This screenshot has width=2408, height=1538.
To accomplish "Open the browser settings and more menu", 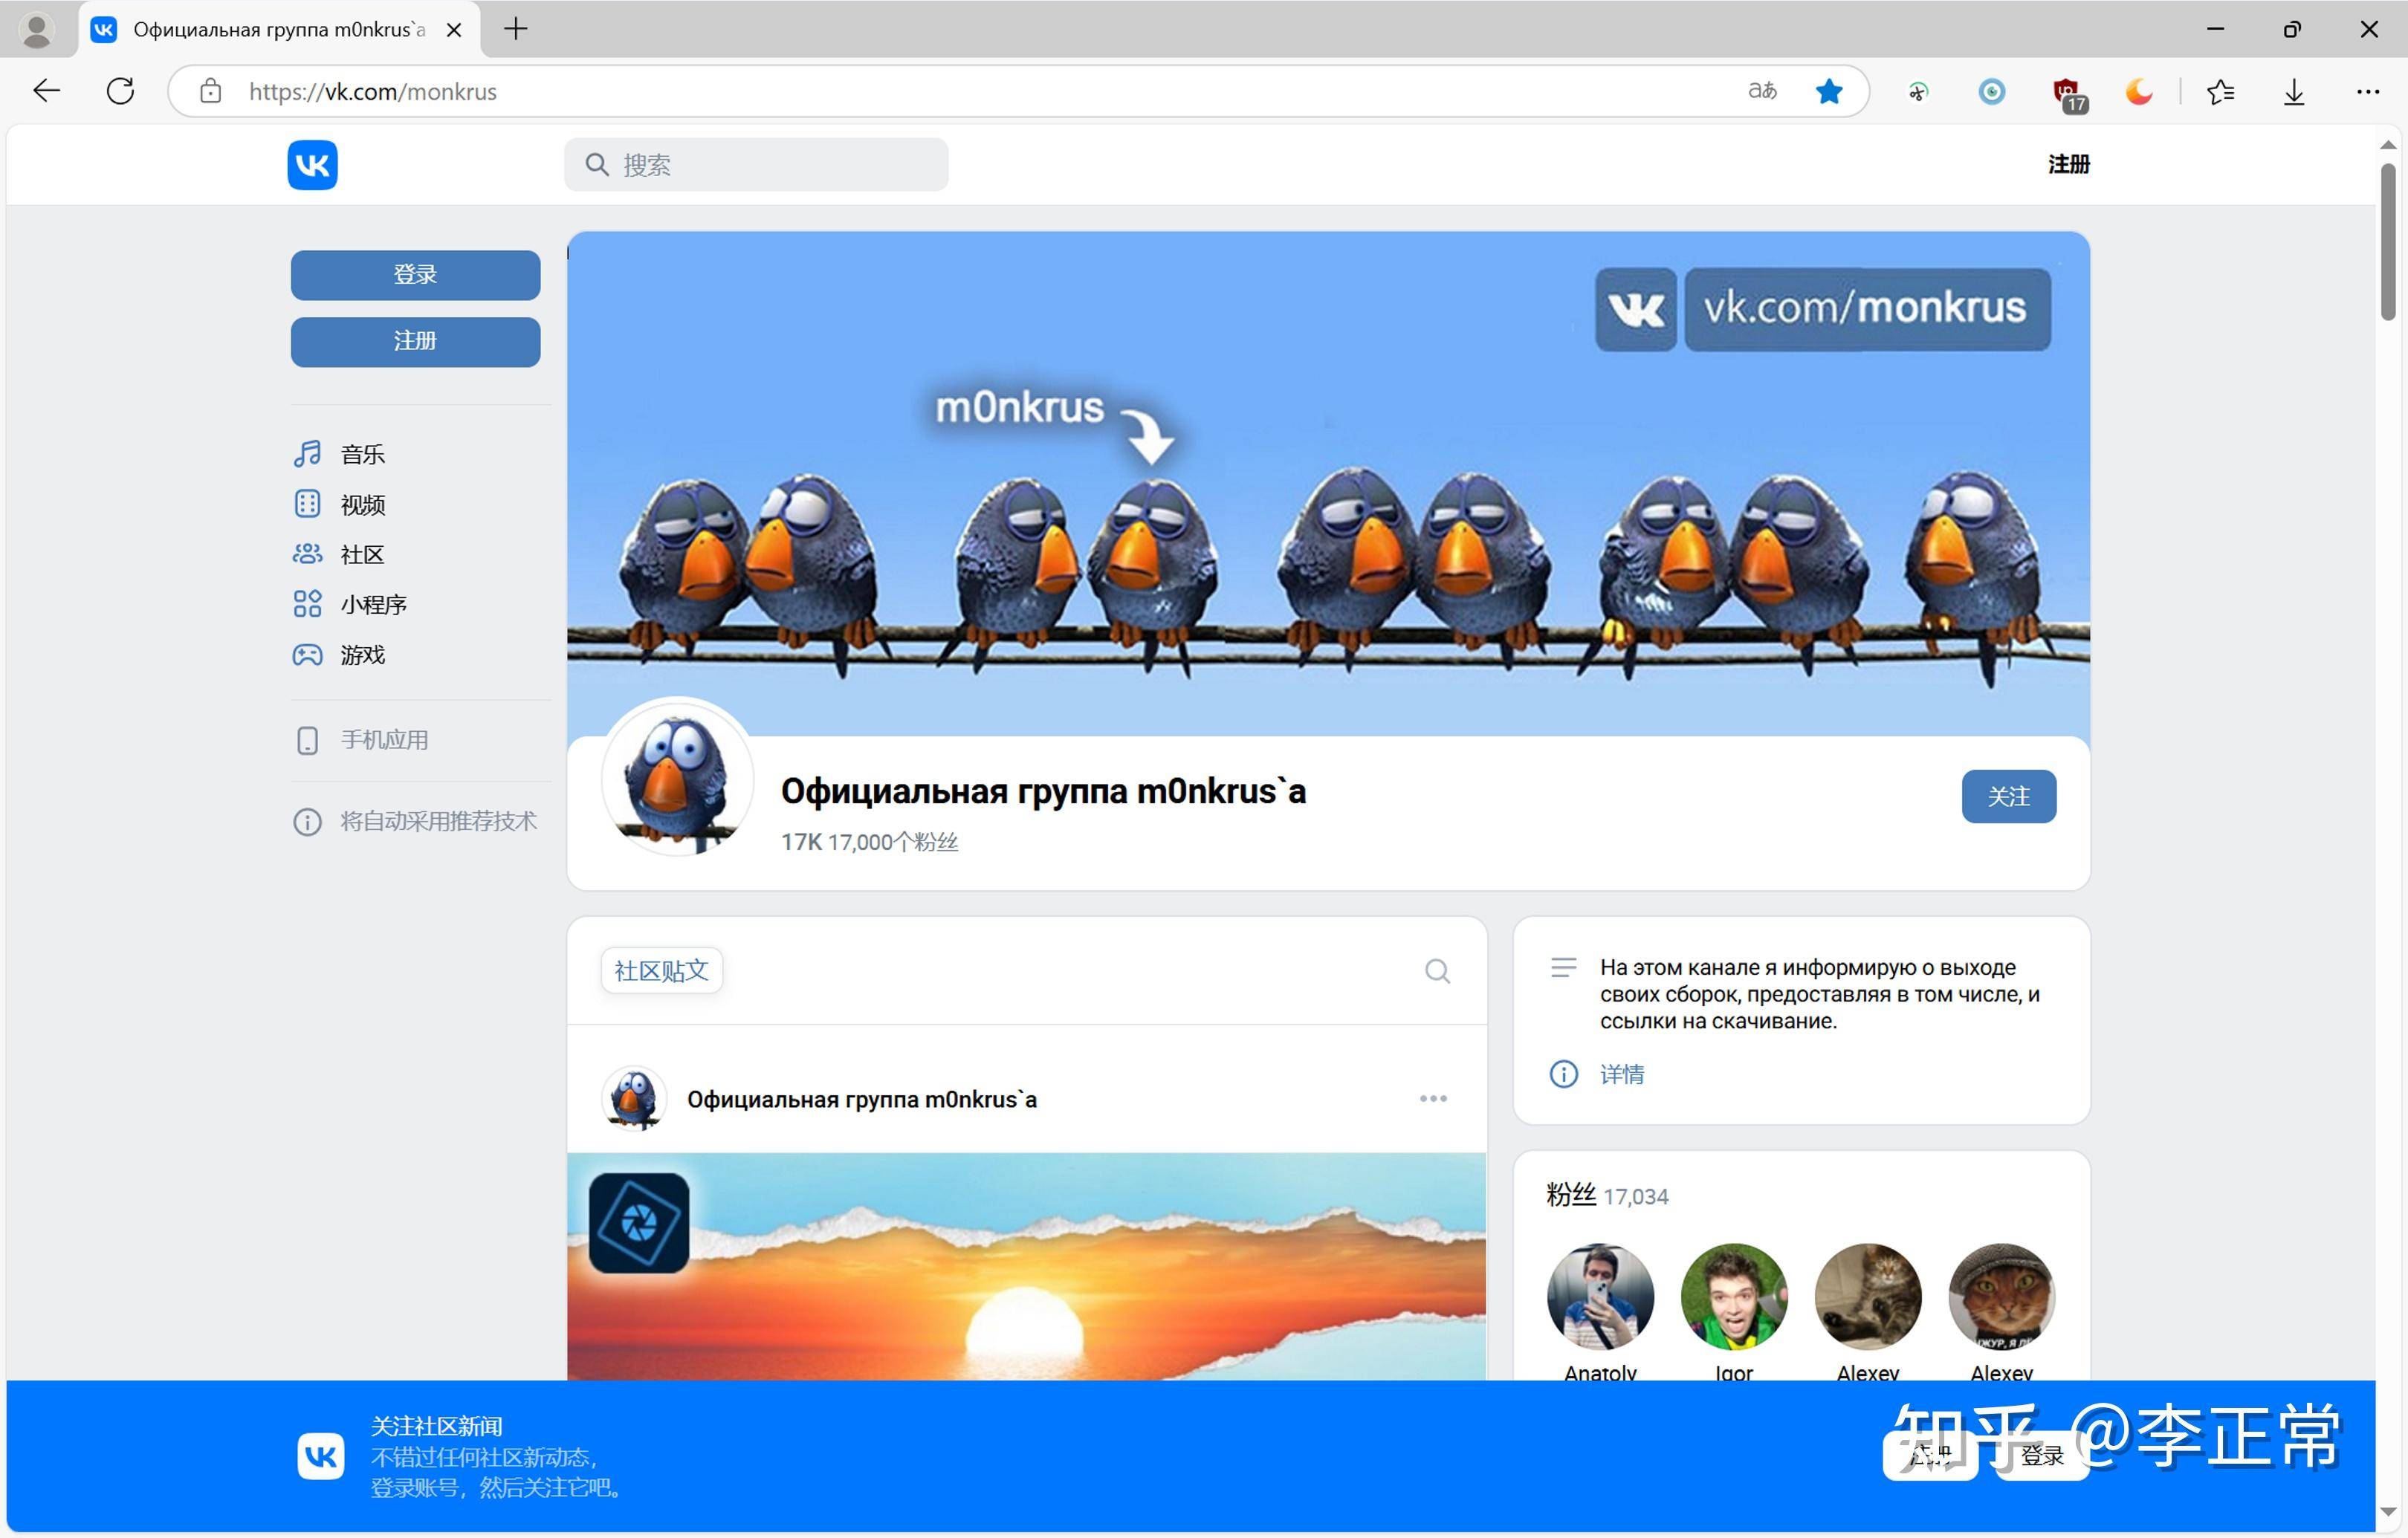I will (x=2367, y=92).
